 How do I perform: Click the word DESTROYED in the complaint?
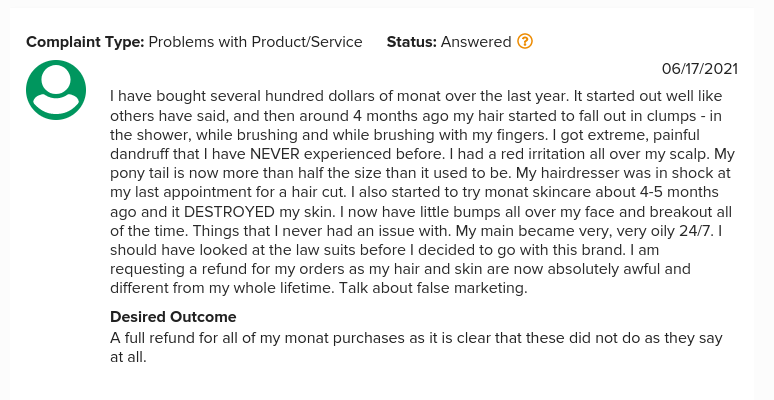229,212
